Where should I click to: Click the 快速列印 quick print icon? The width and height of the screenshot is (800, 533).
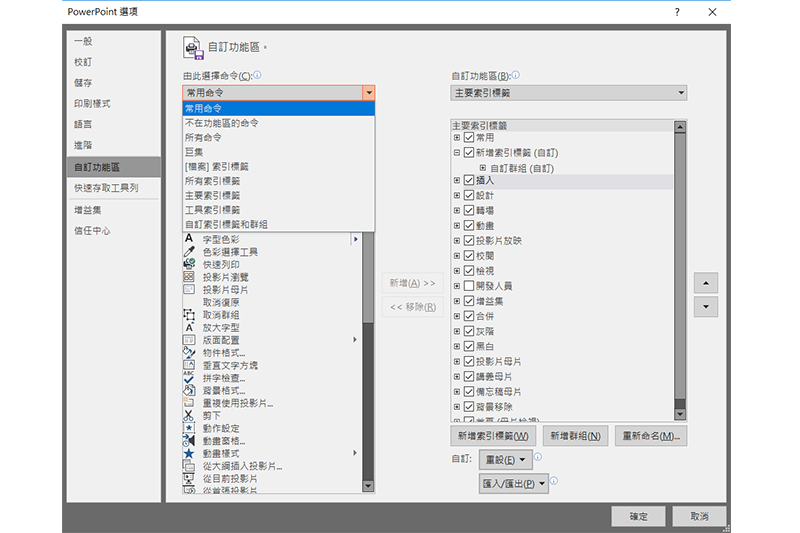(189, 264)
